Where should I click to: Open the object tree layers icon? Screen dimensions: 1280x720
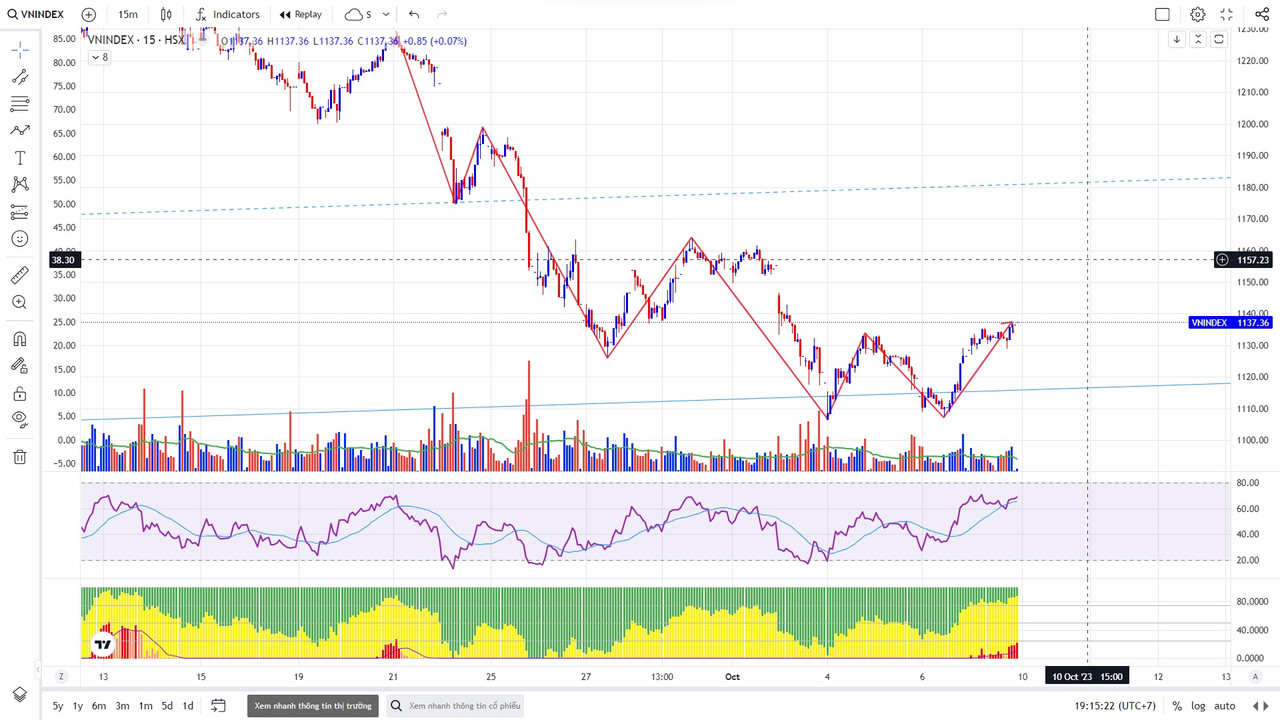[20, 694]
